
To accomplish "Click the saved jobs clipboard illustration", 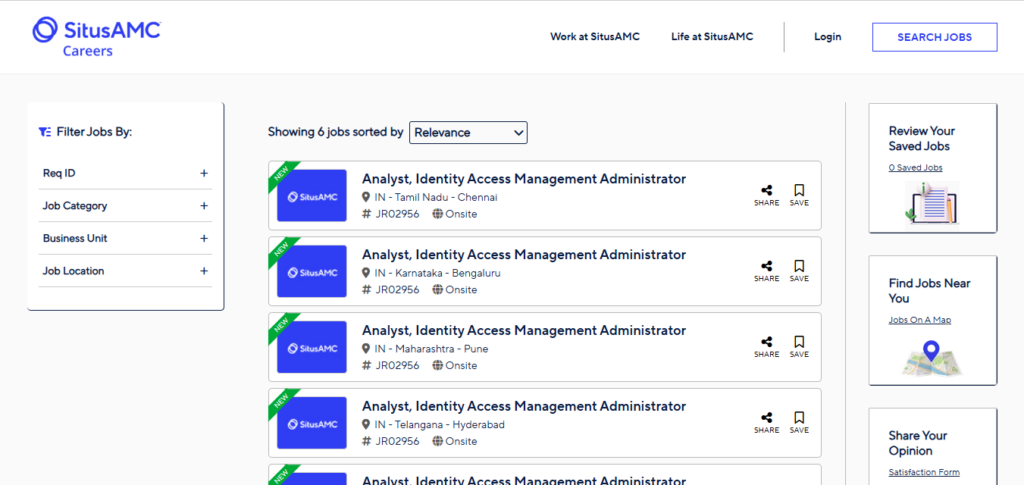I will point(932,204).
